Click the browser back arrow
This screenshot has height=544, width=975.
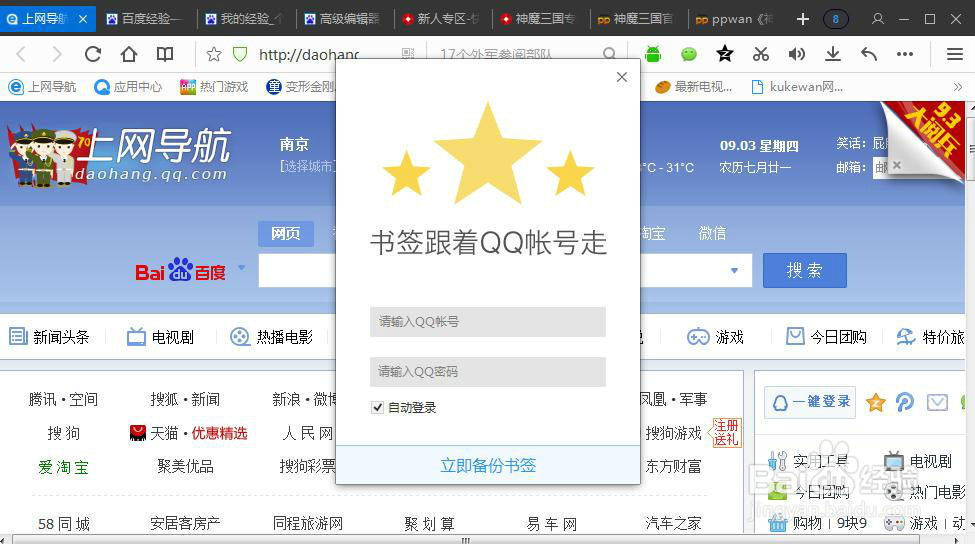(21, 55)
